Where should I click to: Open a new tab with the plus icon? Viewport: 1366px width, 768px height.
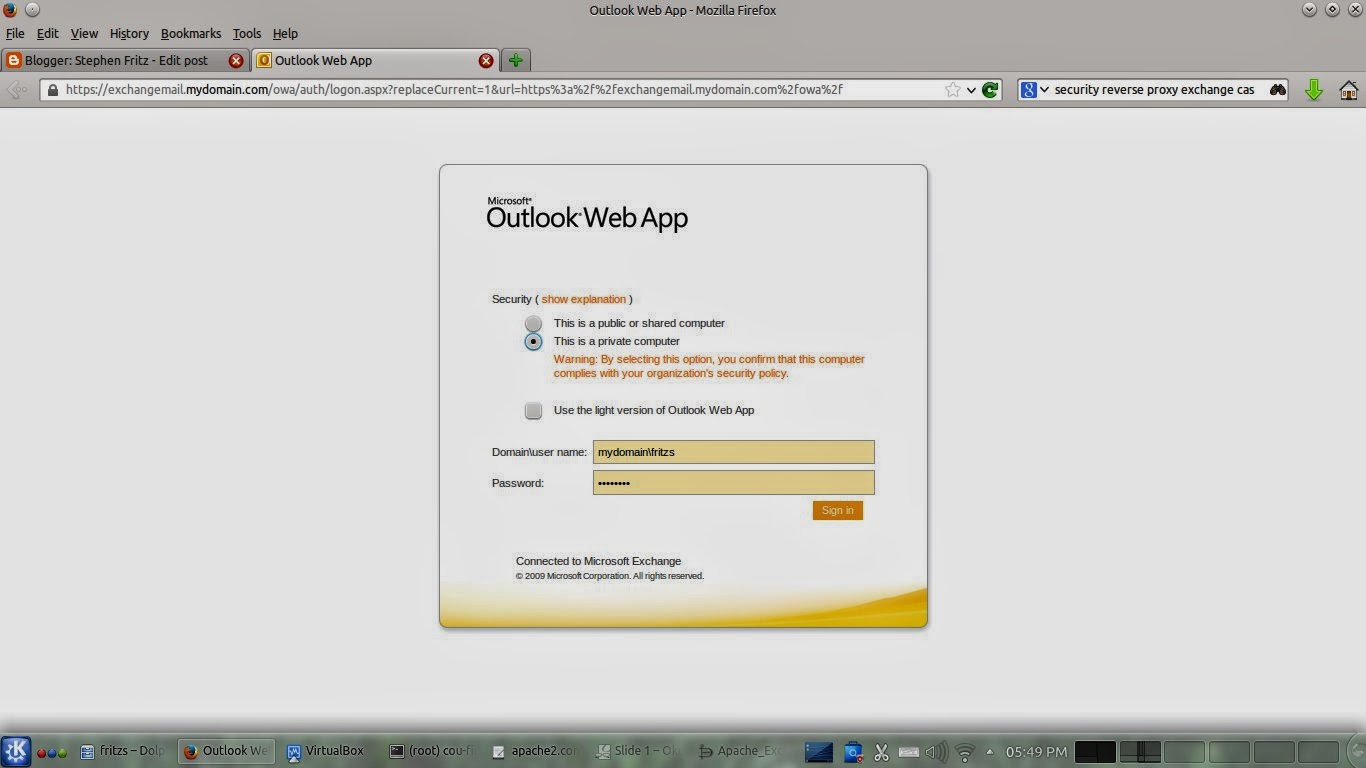[x=516, y=60]
